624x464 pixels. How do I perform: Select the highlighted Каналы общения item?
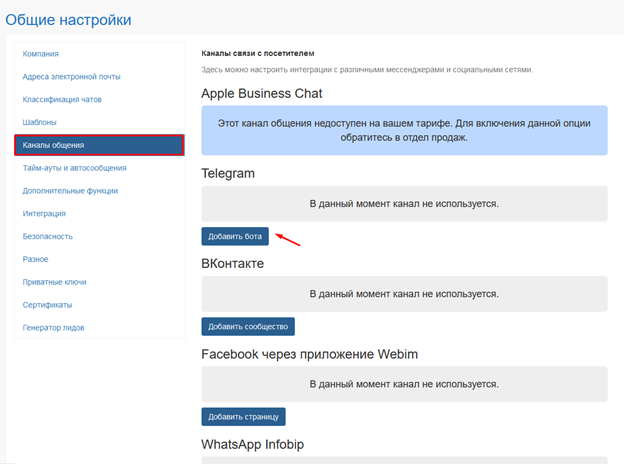(99, 145)
